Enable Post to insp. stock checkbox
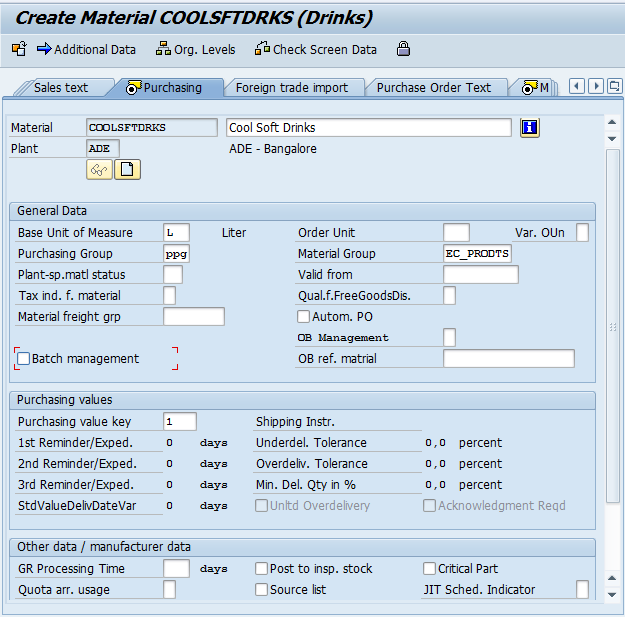The width and height of the screenshot is (625, 617). pos(262,569)
